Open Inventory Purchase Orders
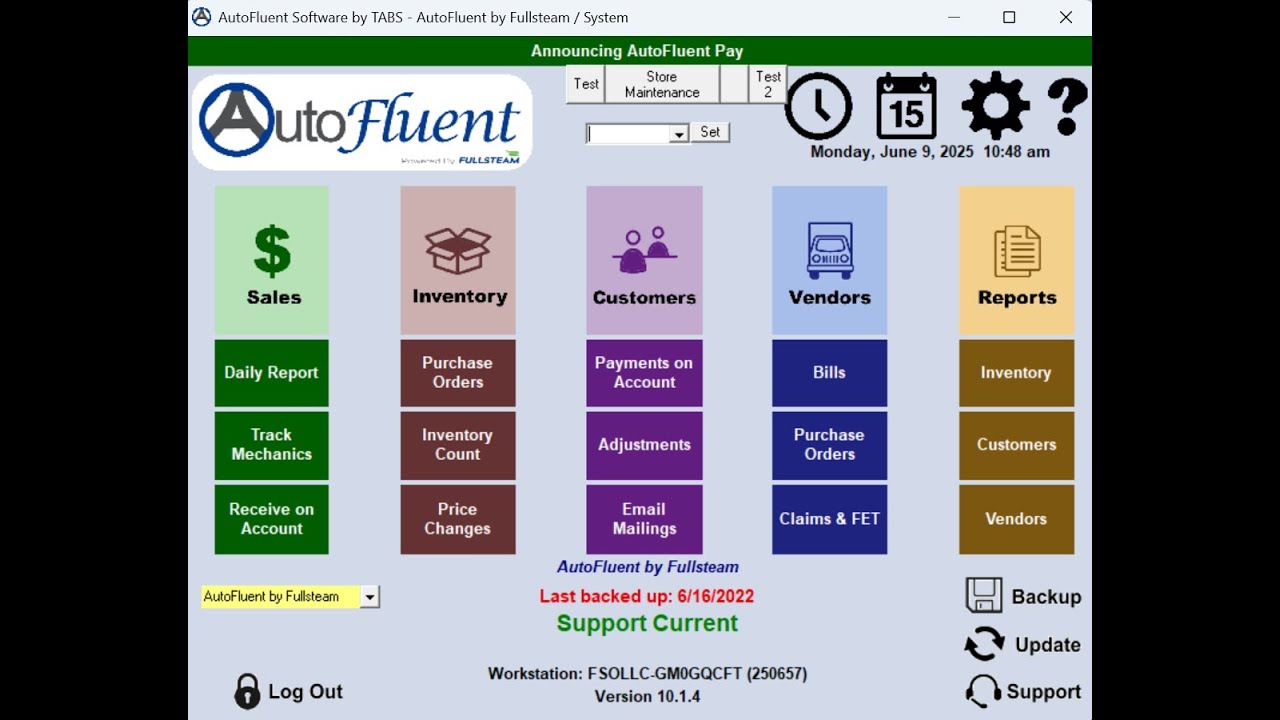Screen dimensions: 1280x720 click(x=458, y=373)
